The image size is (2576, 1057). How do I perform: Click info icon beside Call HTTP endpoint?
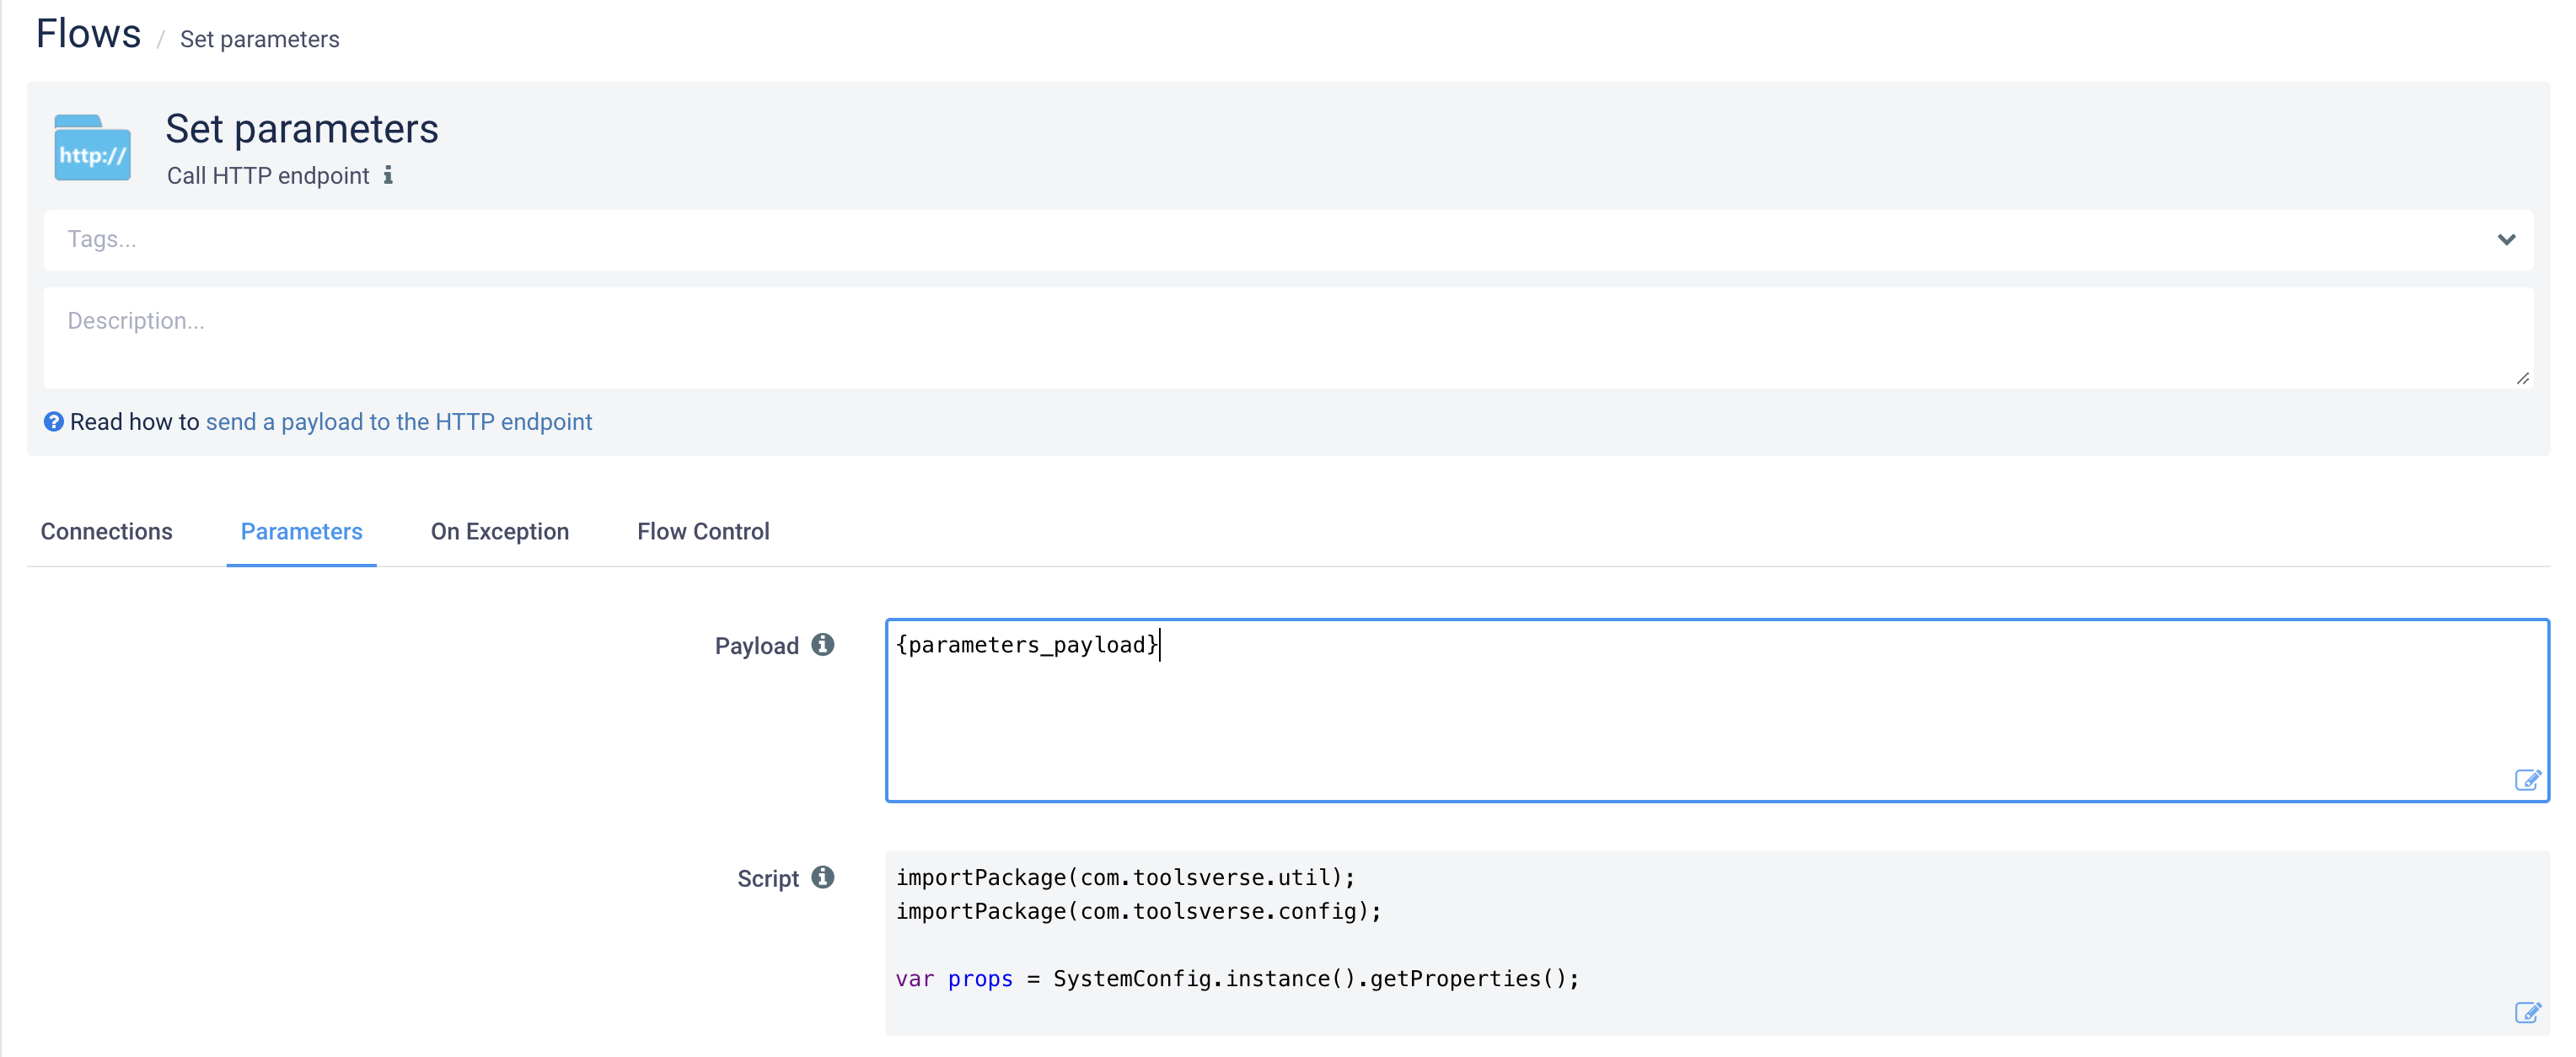click(388, 176)
